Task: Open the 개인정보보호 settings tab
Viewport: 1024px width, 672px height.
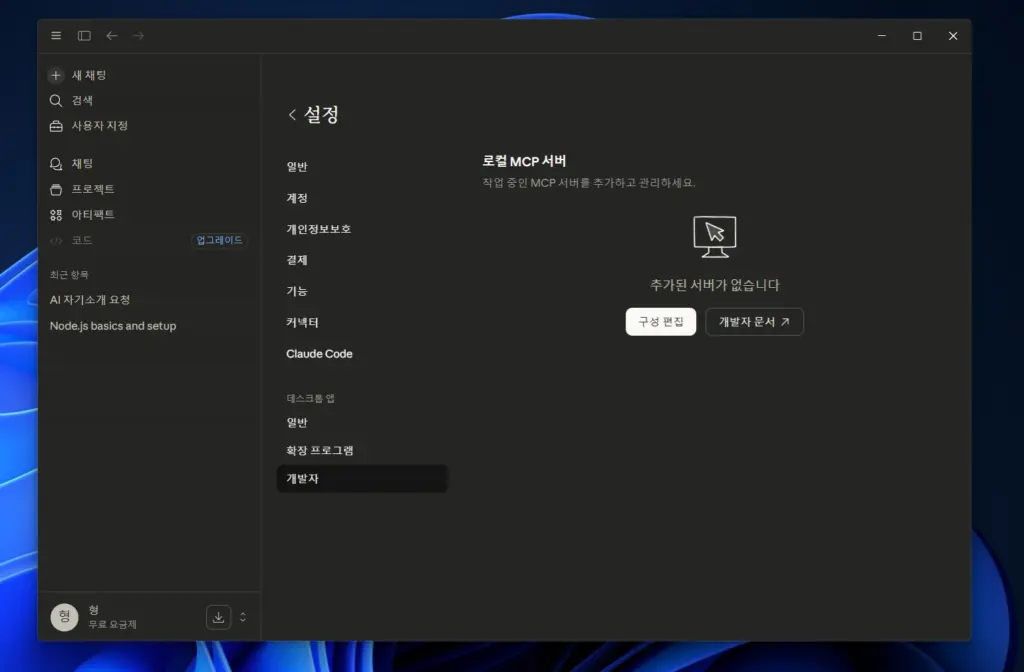Action: (362, 229)
